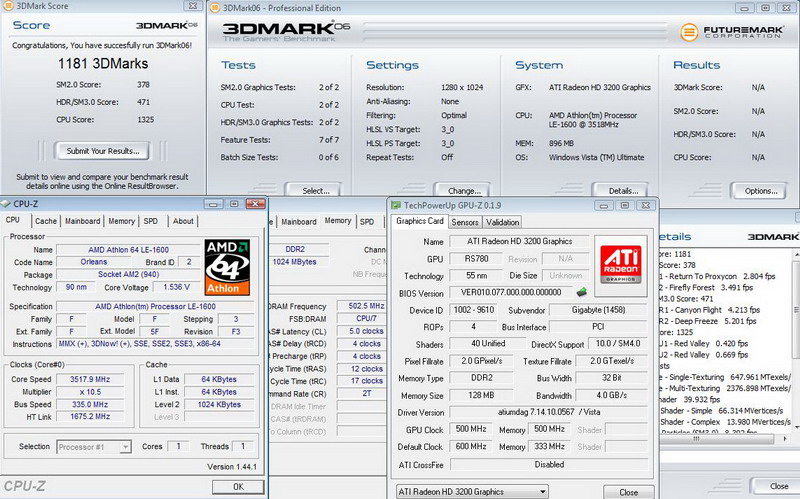Click the Level 2 cache value 1024 KBytes
This screenshot has height=499, width=800.
coord(219,405)
